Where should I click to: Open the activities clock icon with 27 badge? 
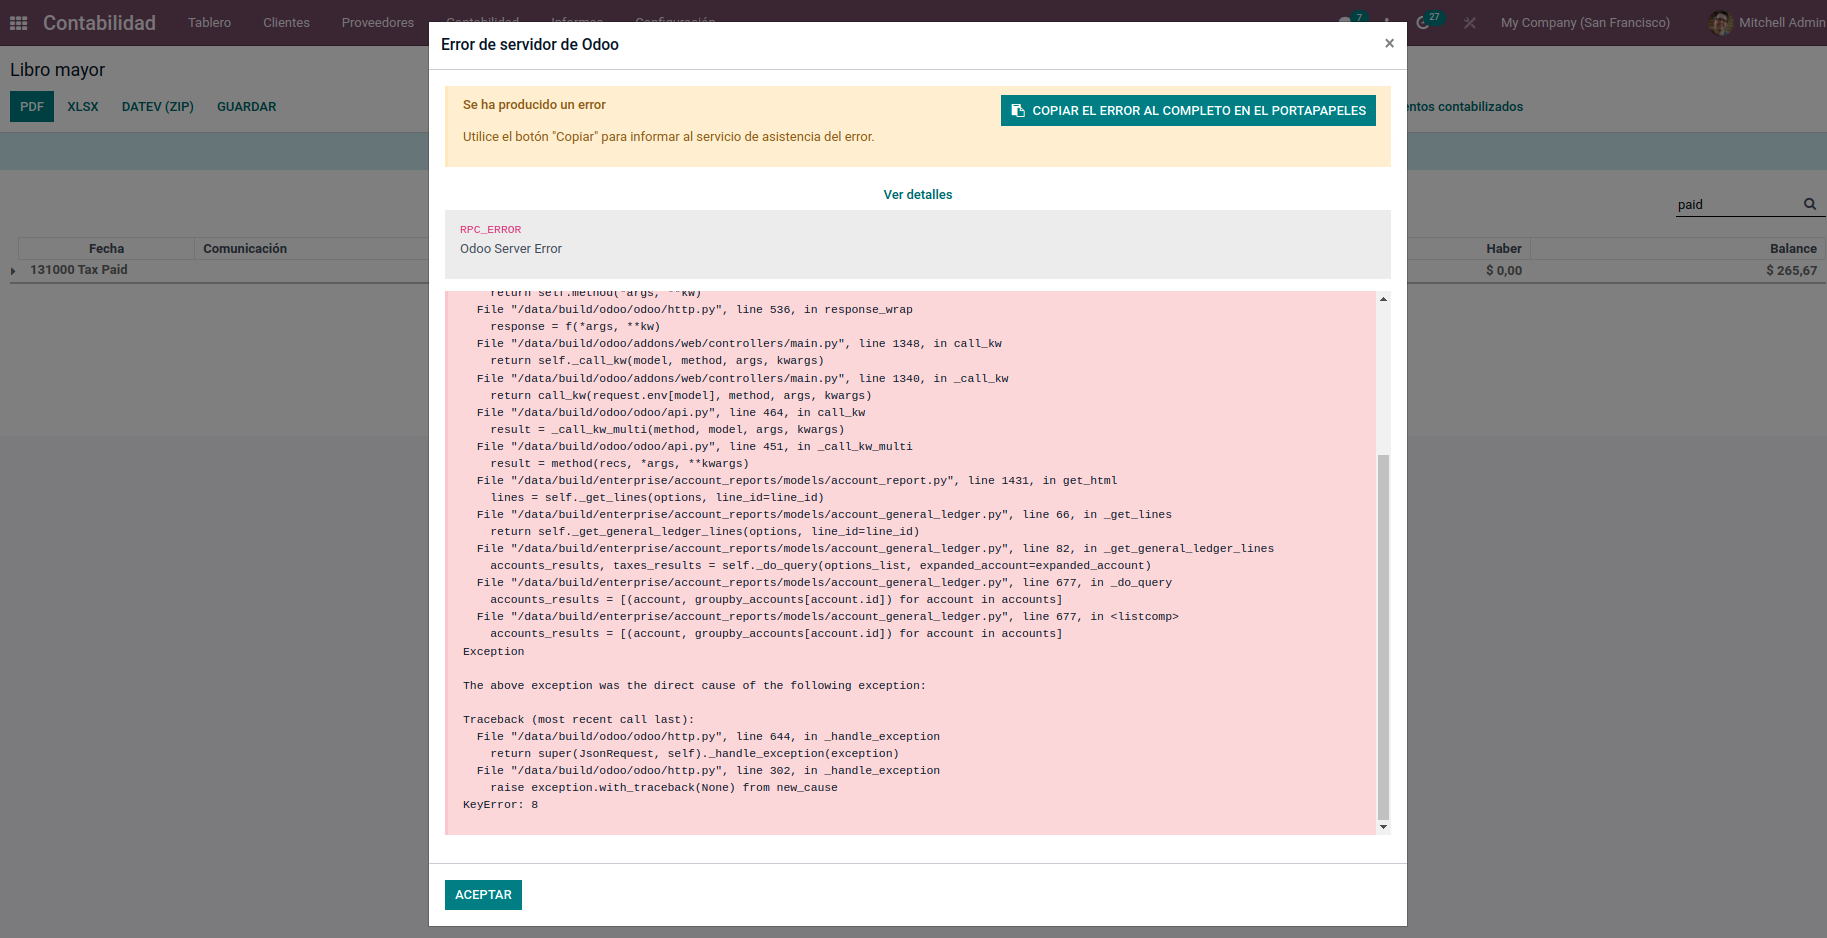[x=1424, y=22]
